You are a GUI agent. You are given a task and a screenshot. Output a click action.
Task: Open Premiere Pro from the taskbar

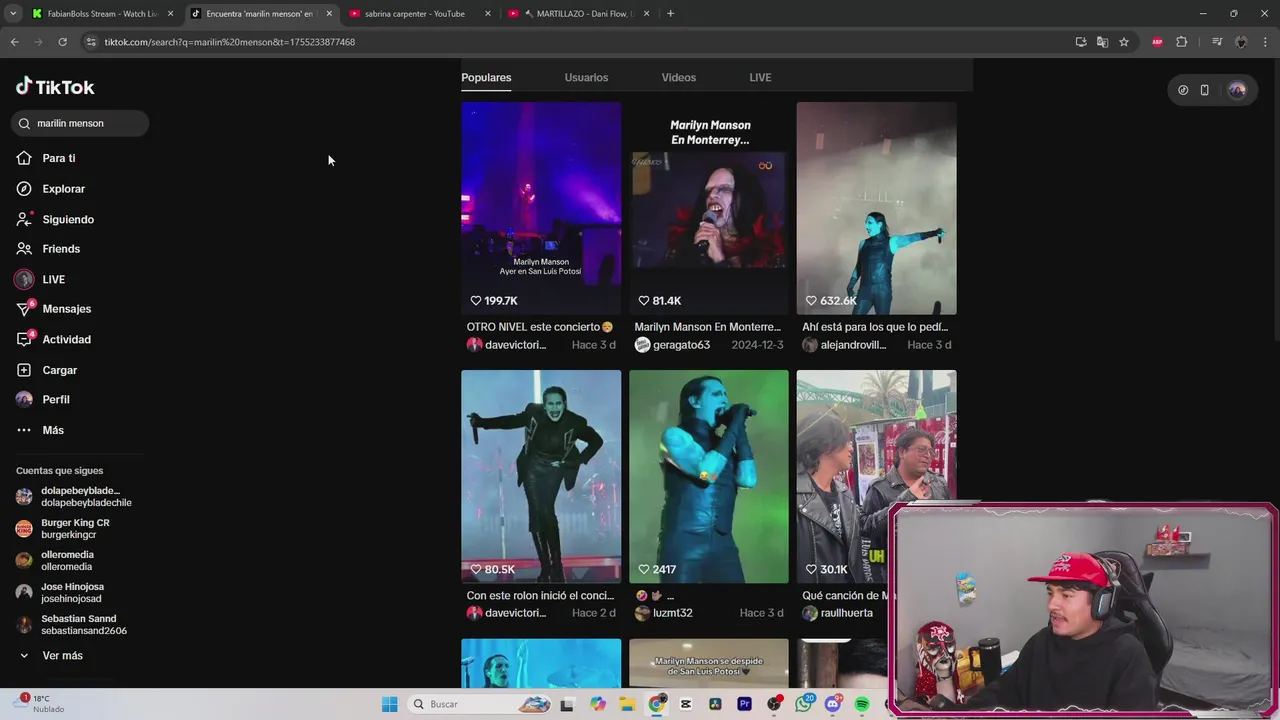coord(744,704)
